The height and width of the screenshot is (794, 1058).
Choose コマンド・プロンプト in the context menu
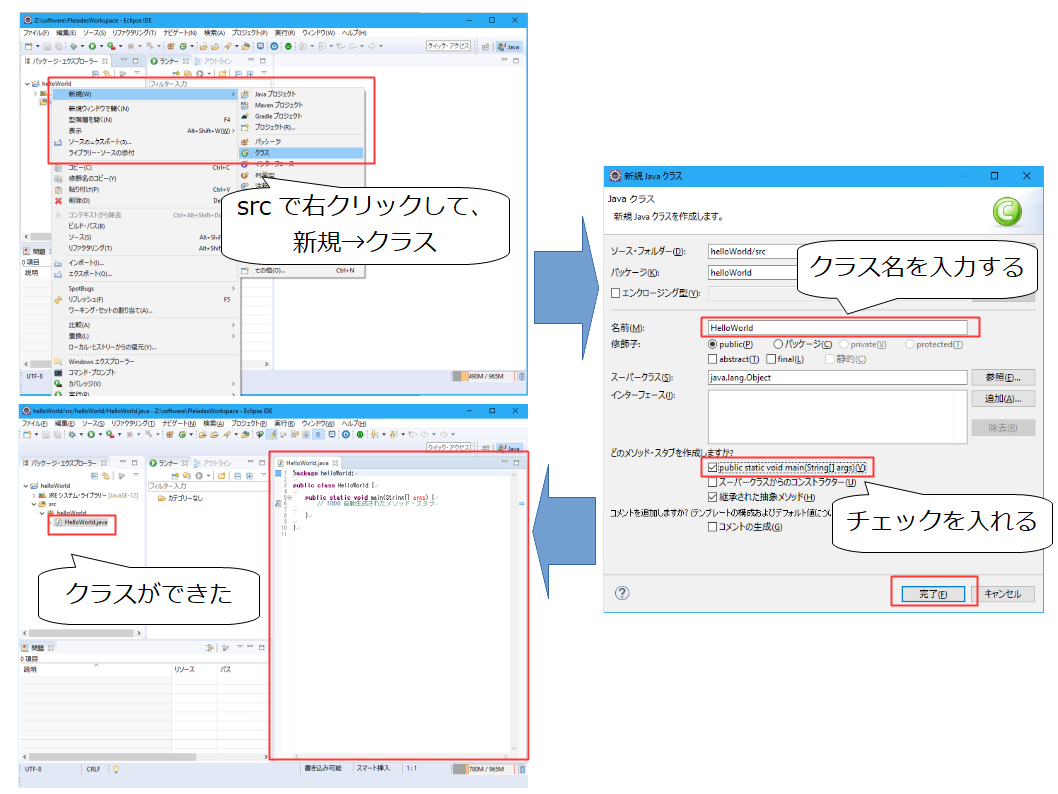click(146, 372)
